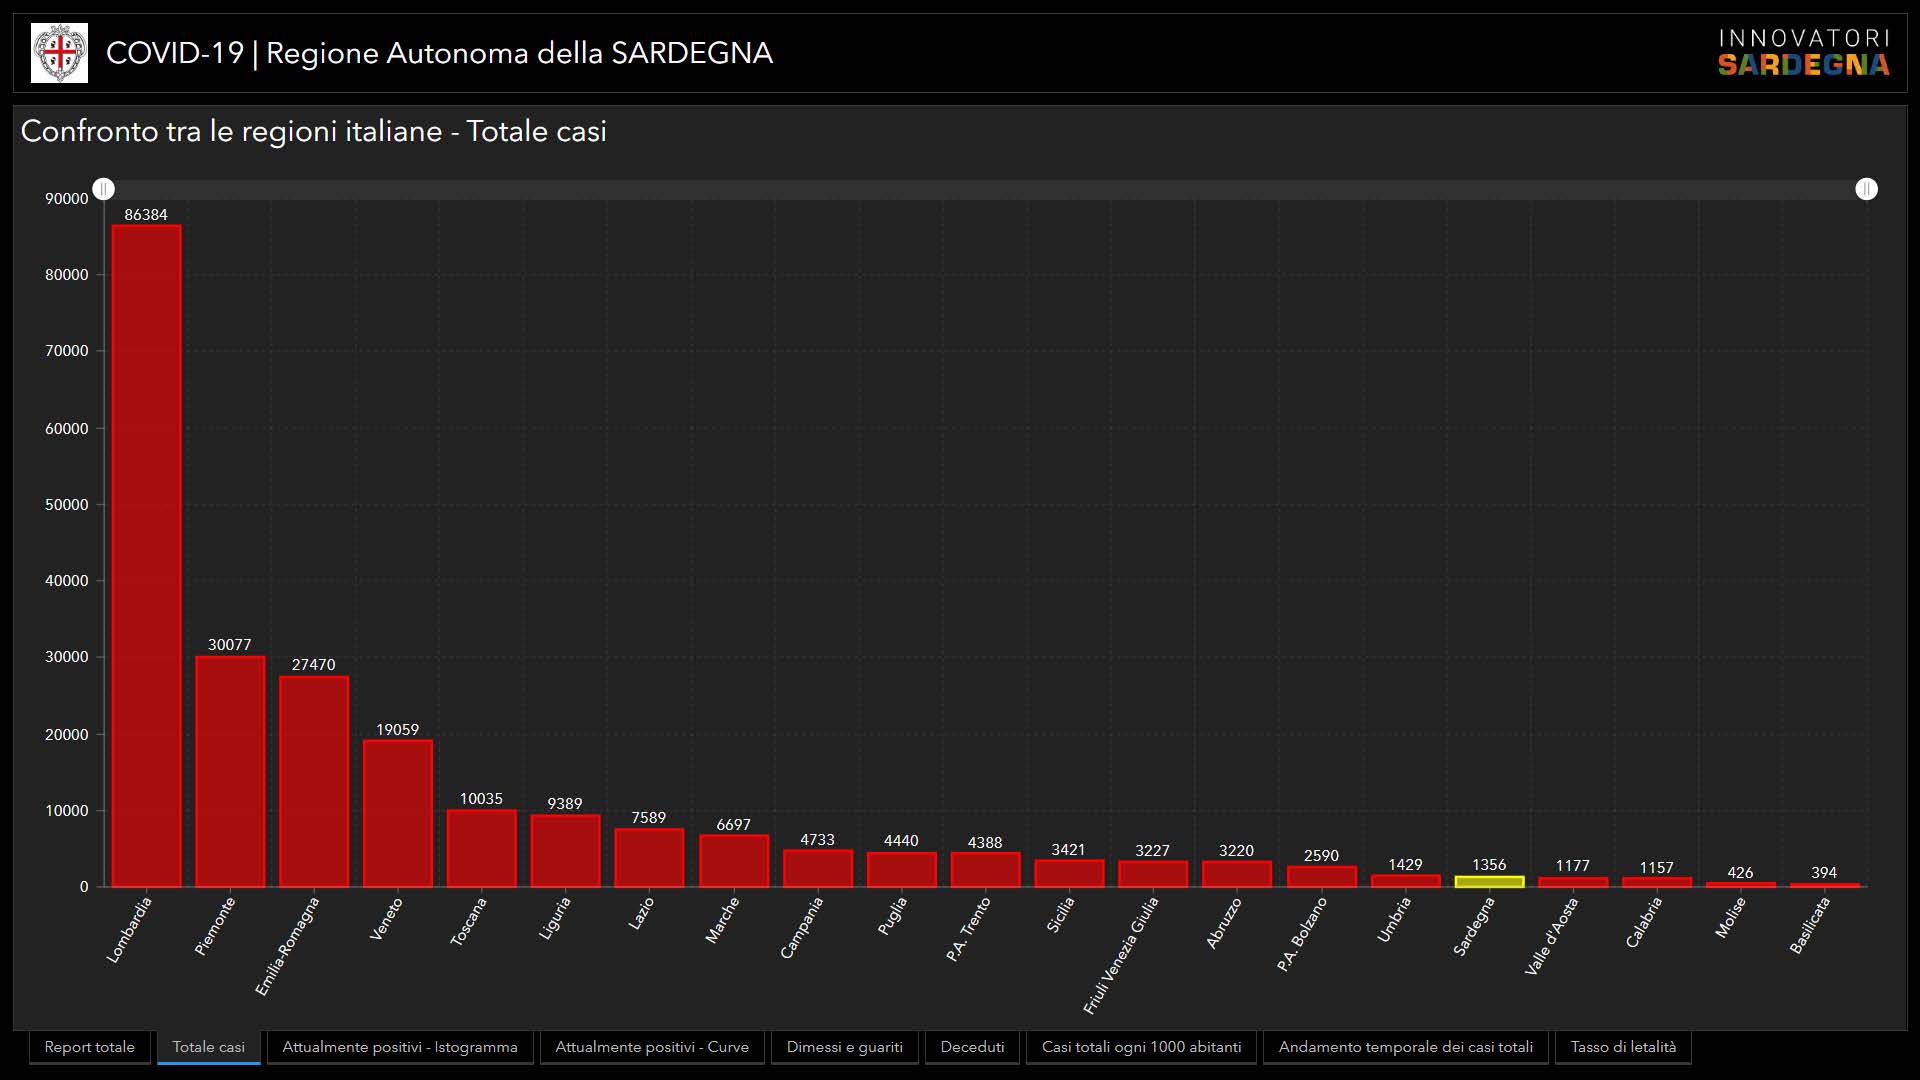Switch to Tasso di letalità tab
The width and height of the screenshot is (1920, 1080).
point(1623,1047)
